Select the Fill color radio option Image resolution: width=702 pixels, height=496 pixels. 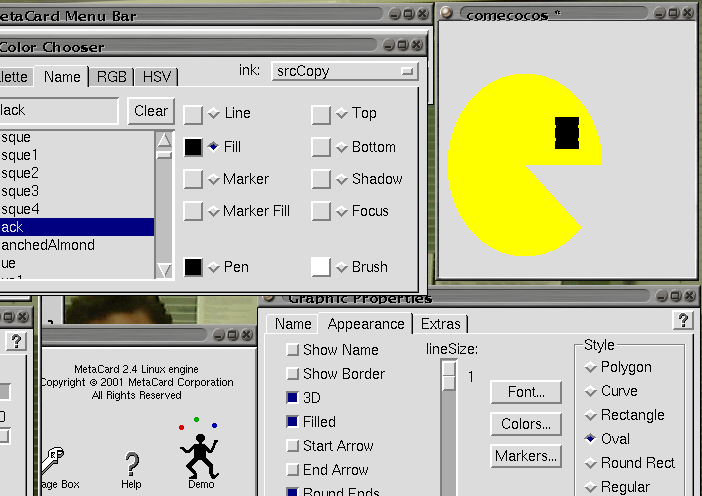214,146
